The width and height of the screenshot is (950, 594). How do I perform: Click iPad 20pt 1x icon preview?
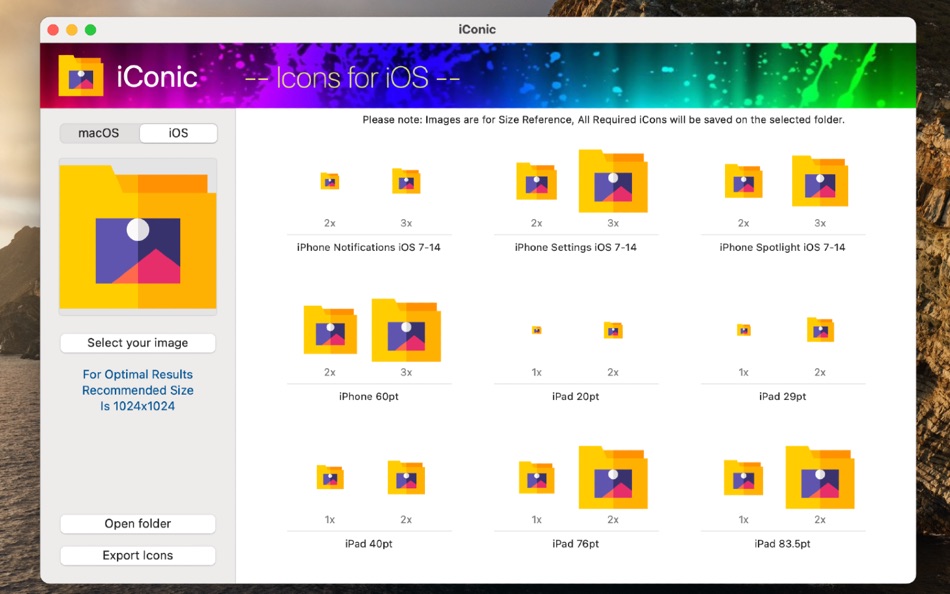coord(536,330)
